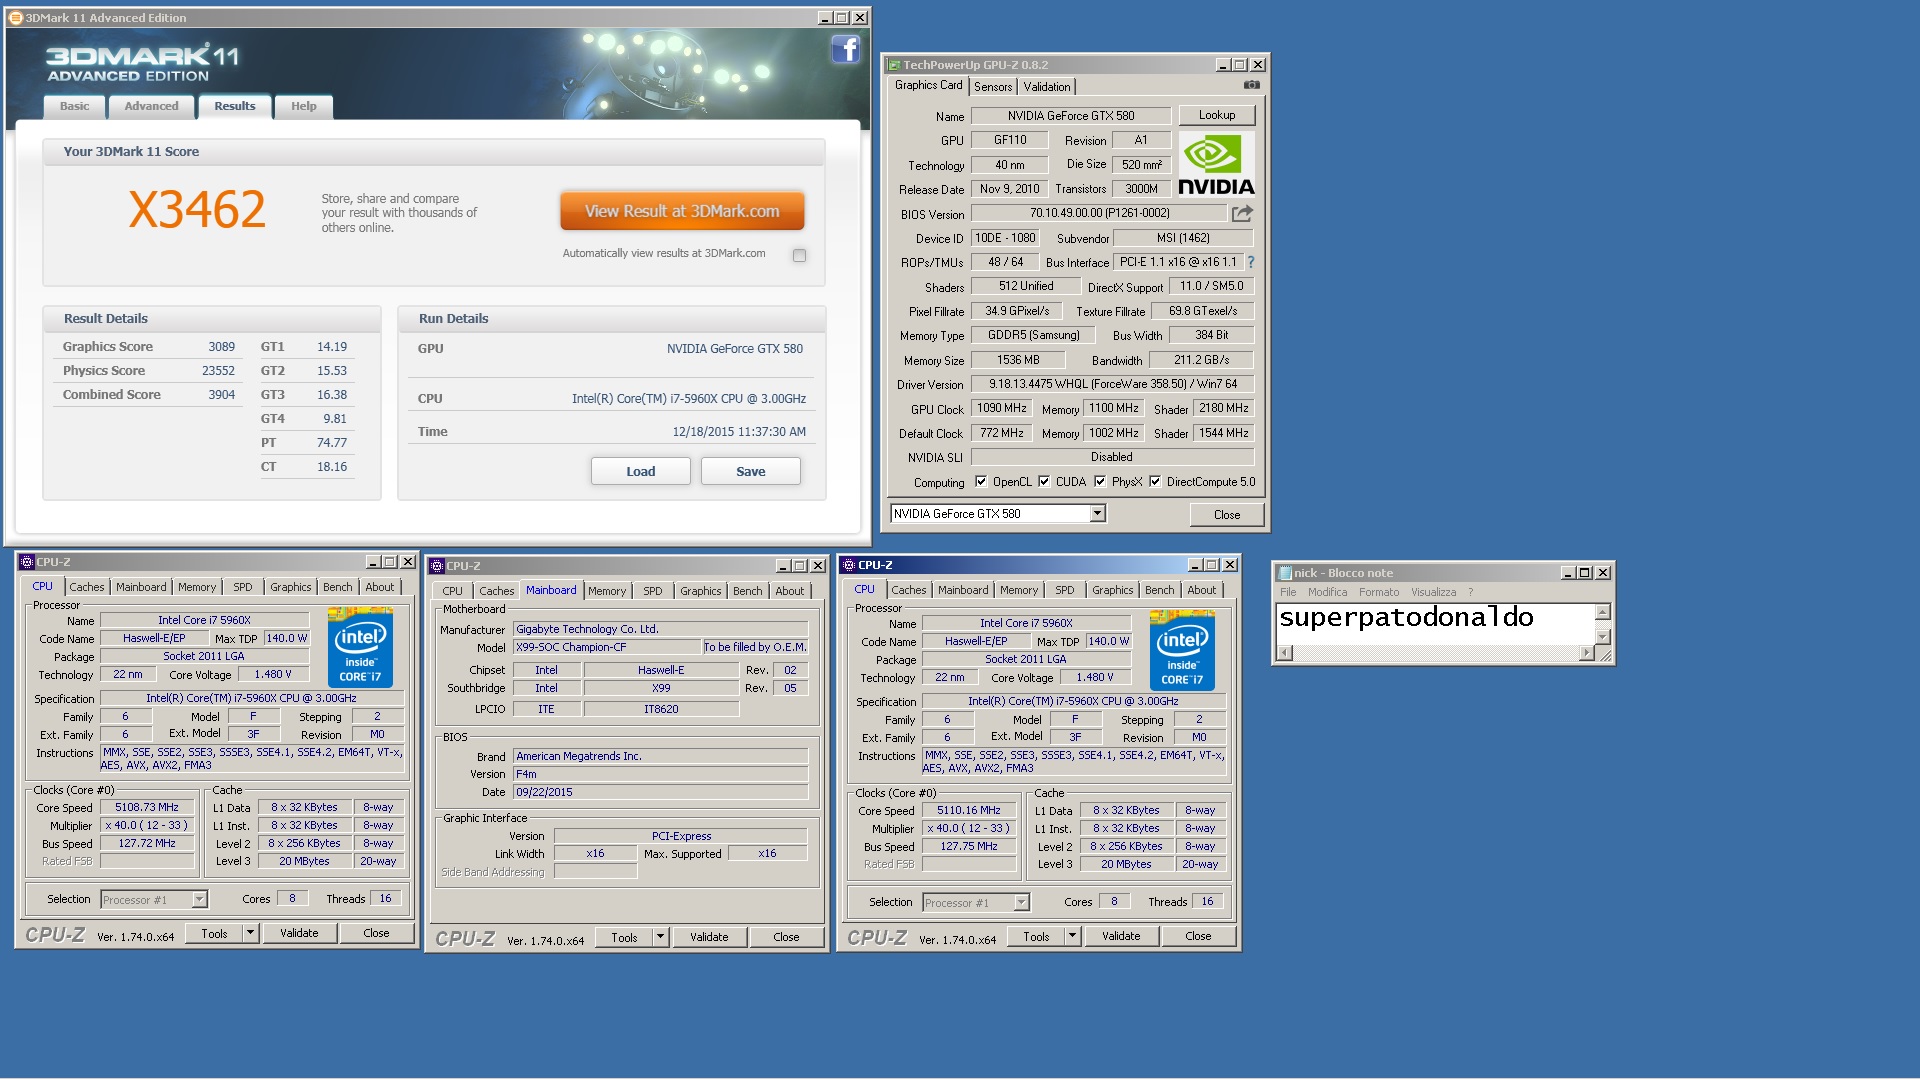Image resolution: width=1920 pixels, height=1080 pixels.
Task: Open Processor #1 selection dropdown in left CPU-Z
Action: (x=199, y=899)
